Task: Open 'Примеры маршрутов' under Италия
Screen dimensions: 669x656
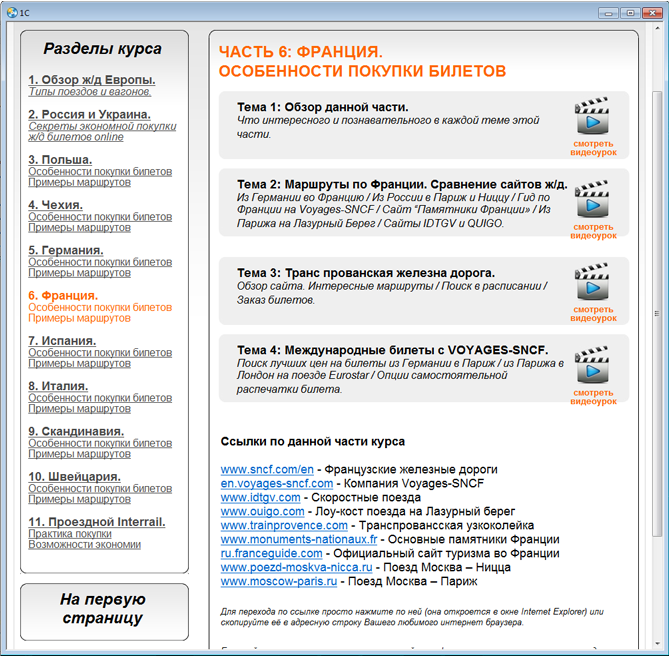Action: (x=79, y=409)
